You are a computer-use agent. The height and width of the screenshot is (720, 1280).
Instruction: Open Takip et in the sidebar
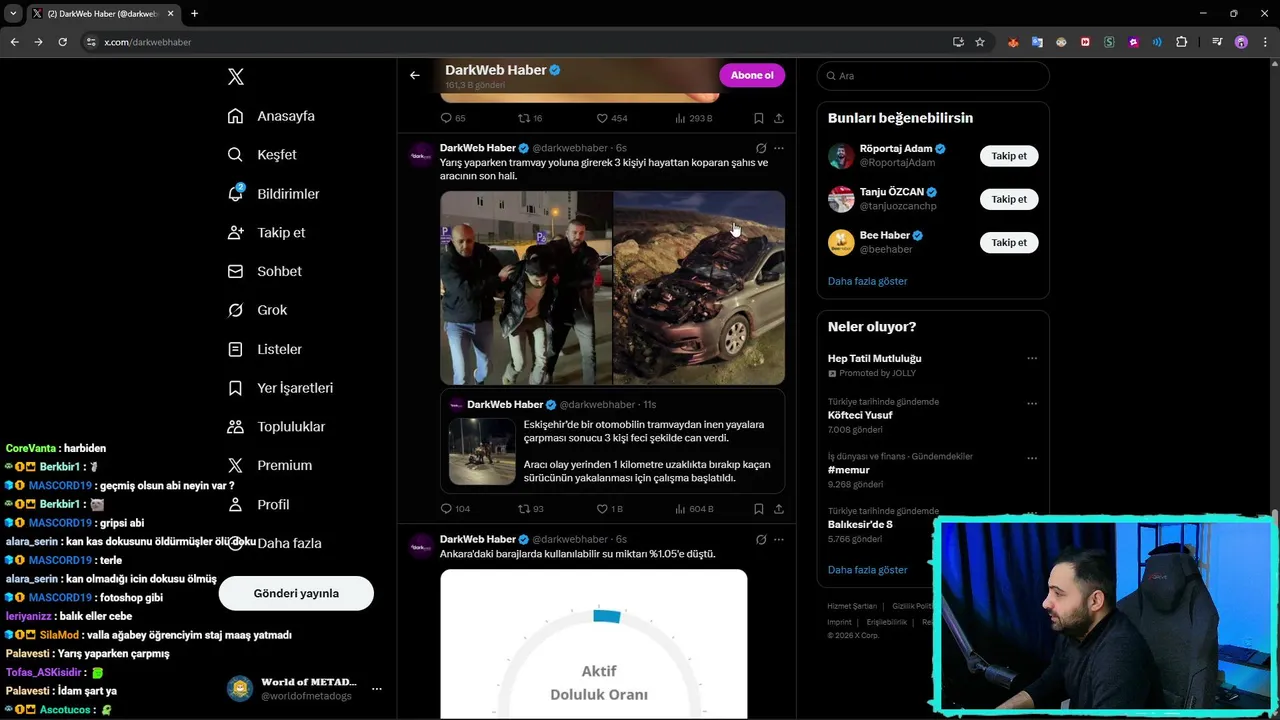[x=266, y=232]
